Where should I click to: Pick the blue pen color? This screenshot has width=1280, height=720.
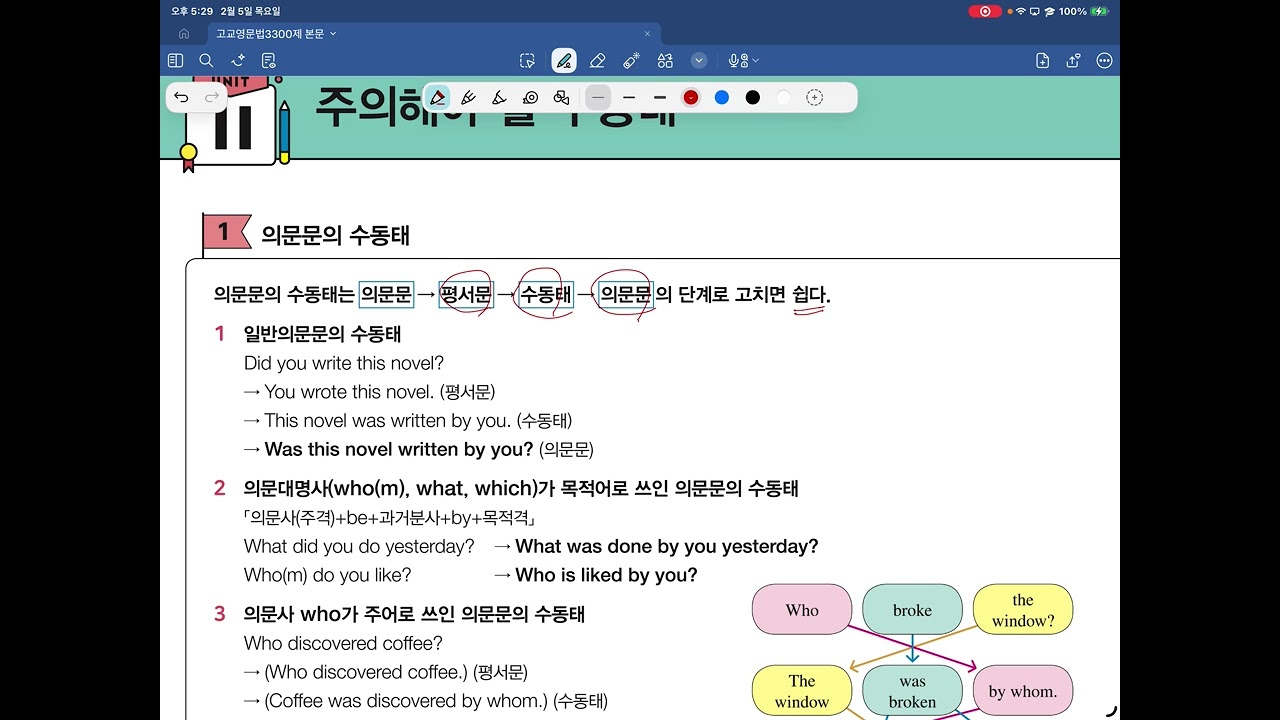[x=722, y=97]
